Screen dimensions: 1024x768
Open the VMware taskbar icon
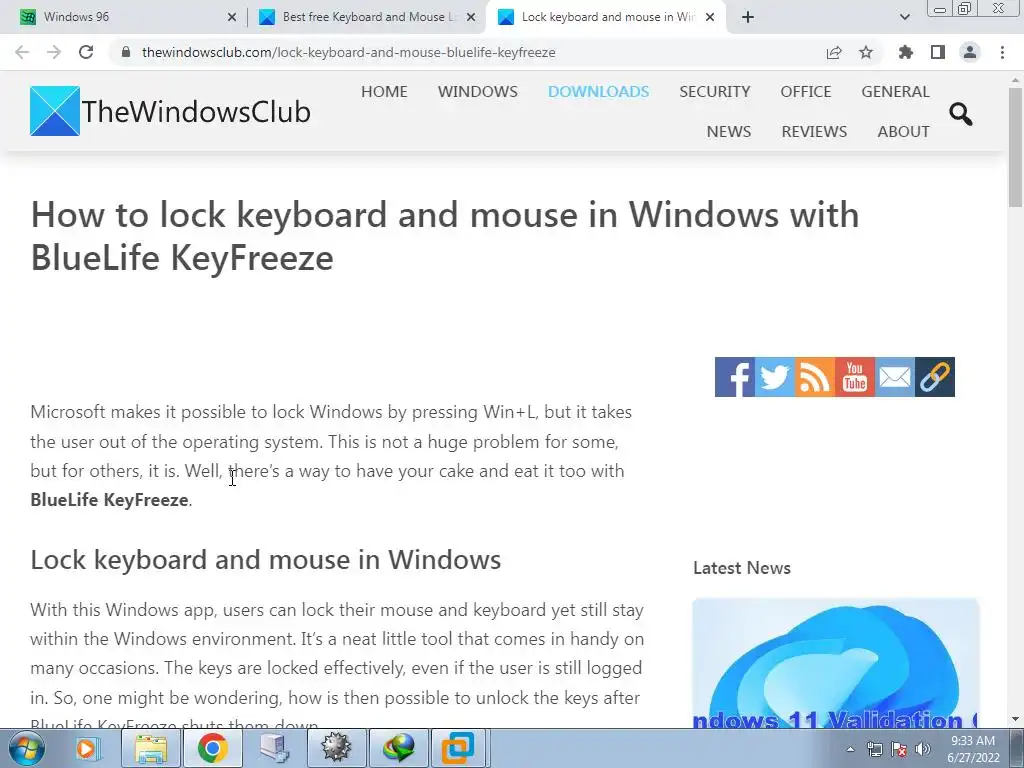pos(458,748)
